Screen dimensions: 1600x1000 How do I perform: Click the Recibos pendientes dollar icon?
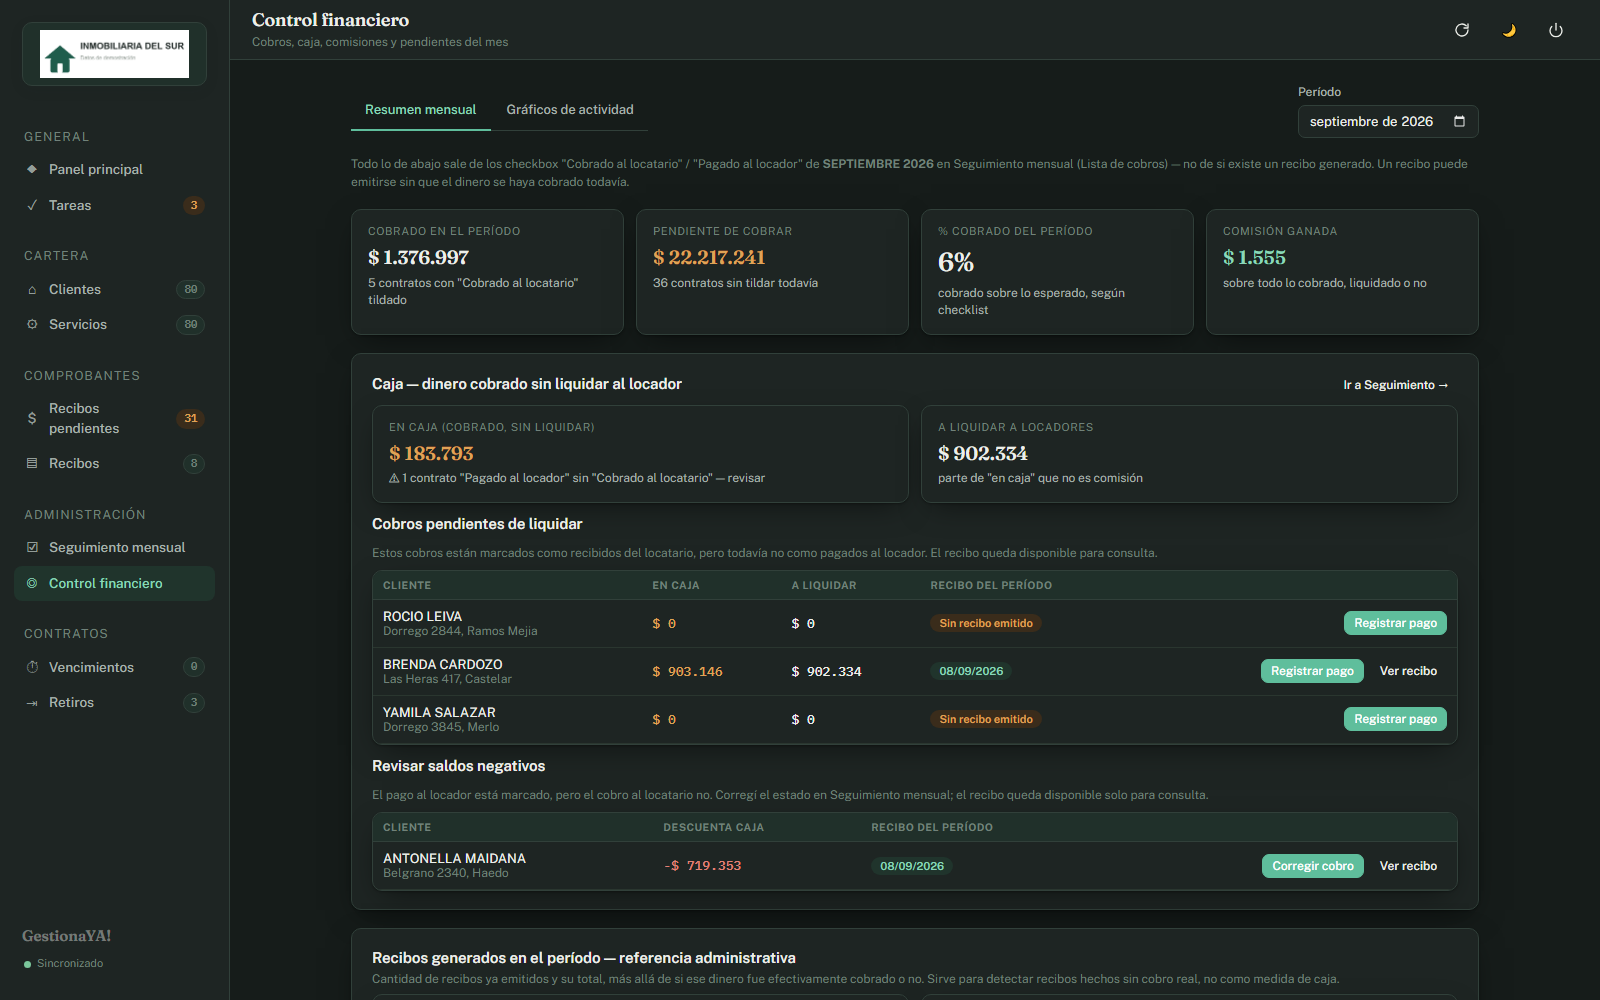tap(32, 418)
